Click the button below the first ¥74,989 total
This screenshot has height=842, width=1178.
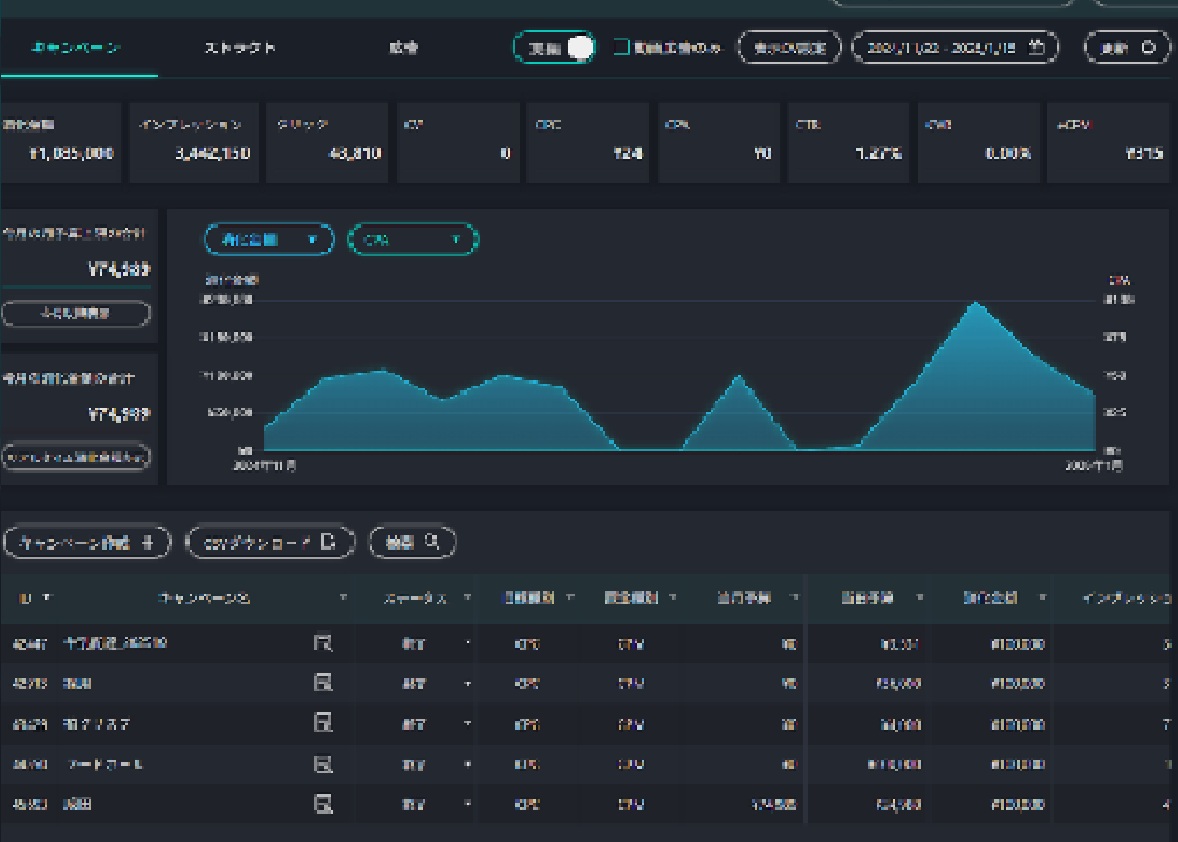[x=76, y=313]
